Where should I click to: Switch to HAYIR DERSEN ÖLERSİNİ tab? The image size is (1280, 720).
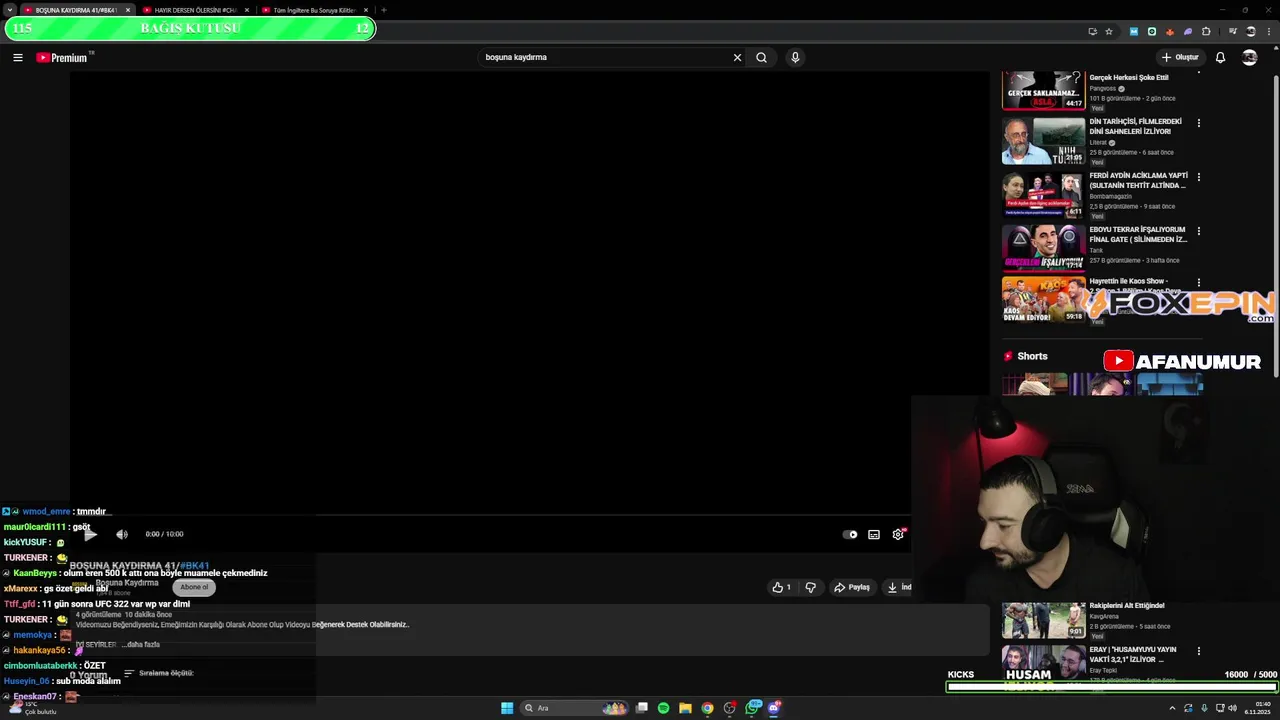195,10
